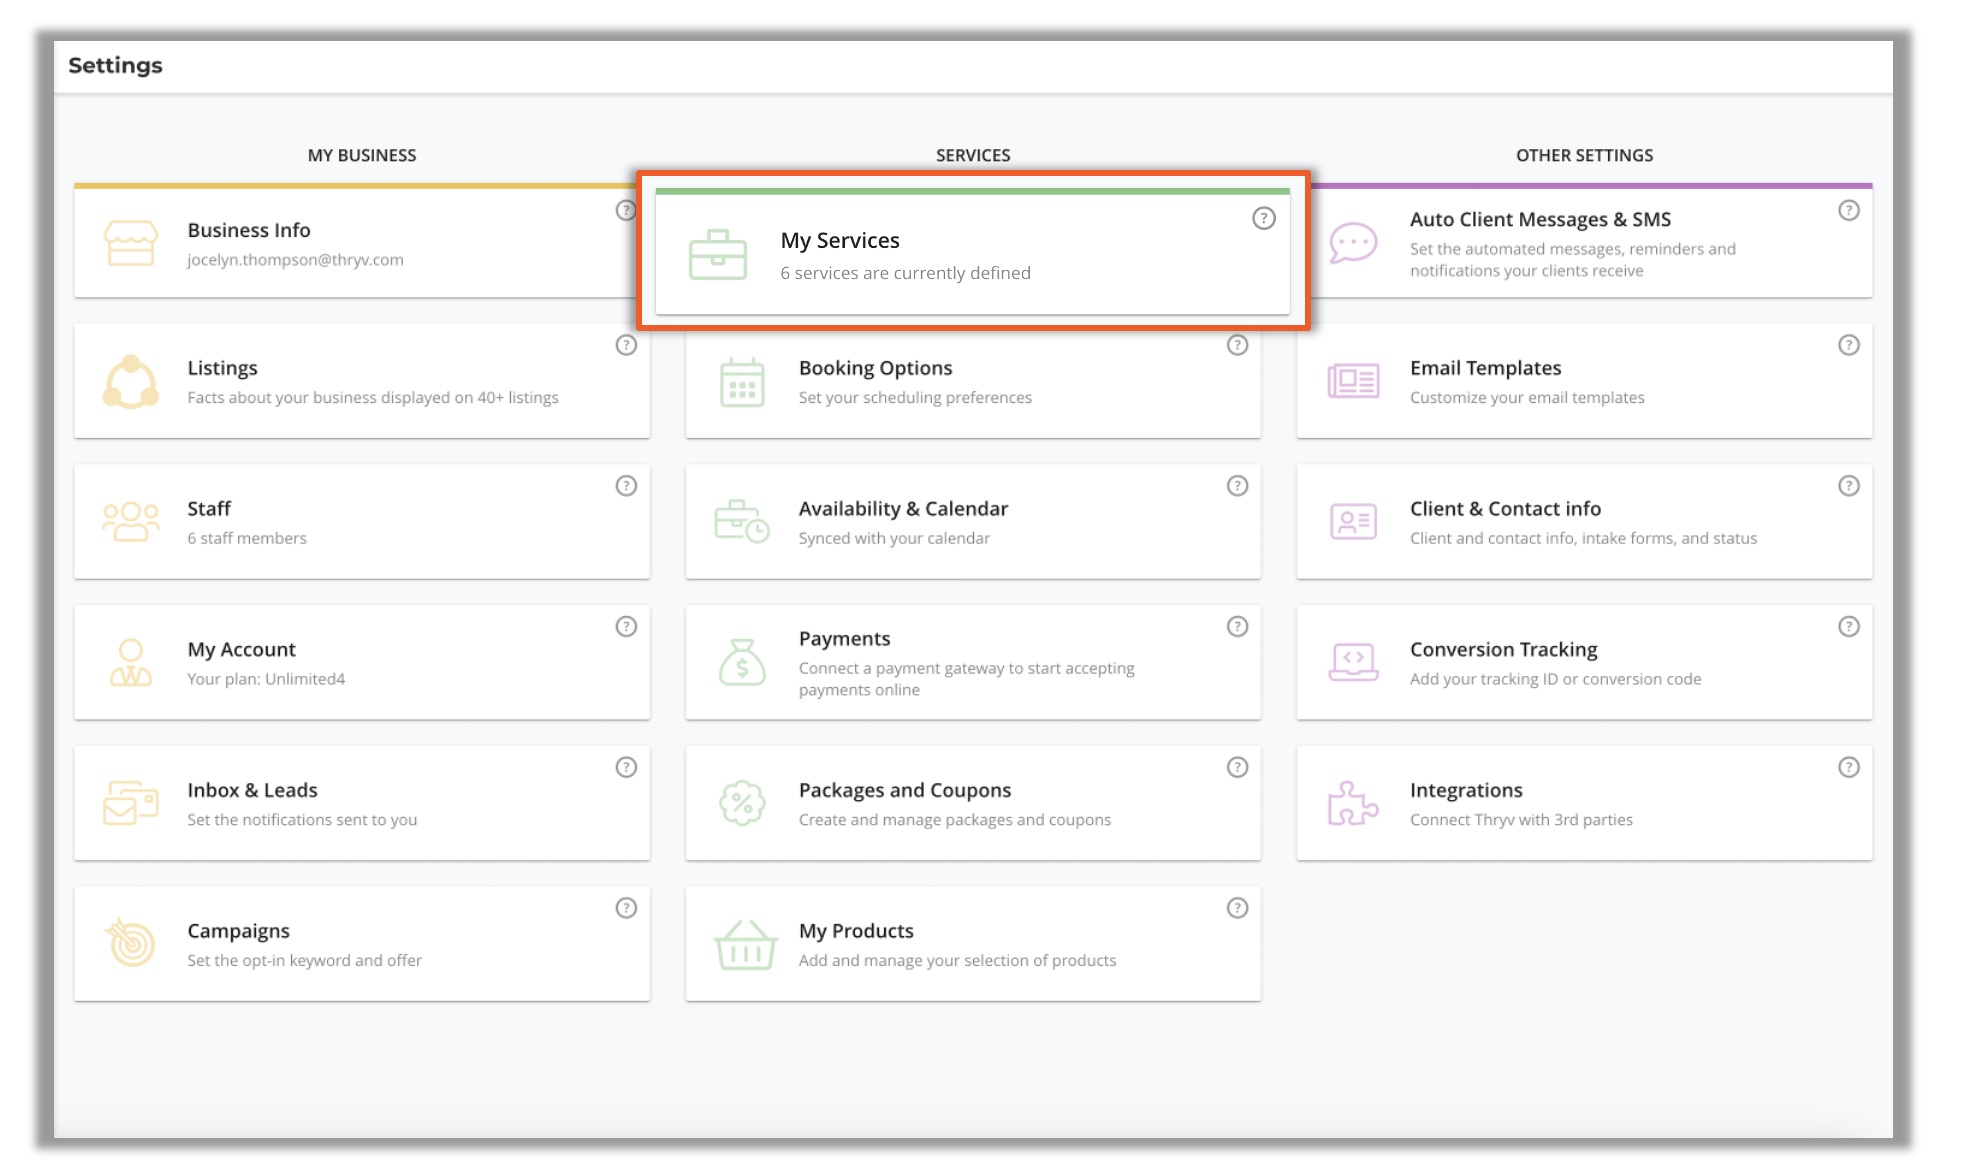1964x1174 pixels.
Task: Open help for Inbox & Leads card
Action: point(626,767)
